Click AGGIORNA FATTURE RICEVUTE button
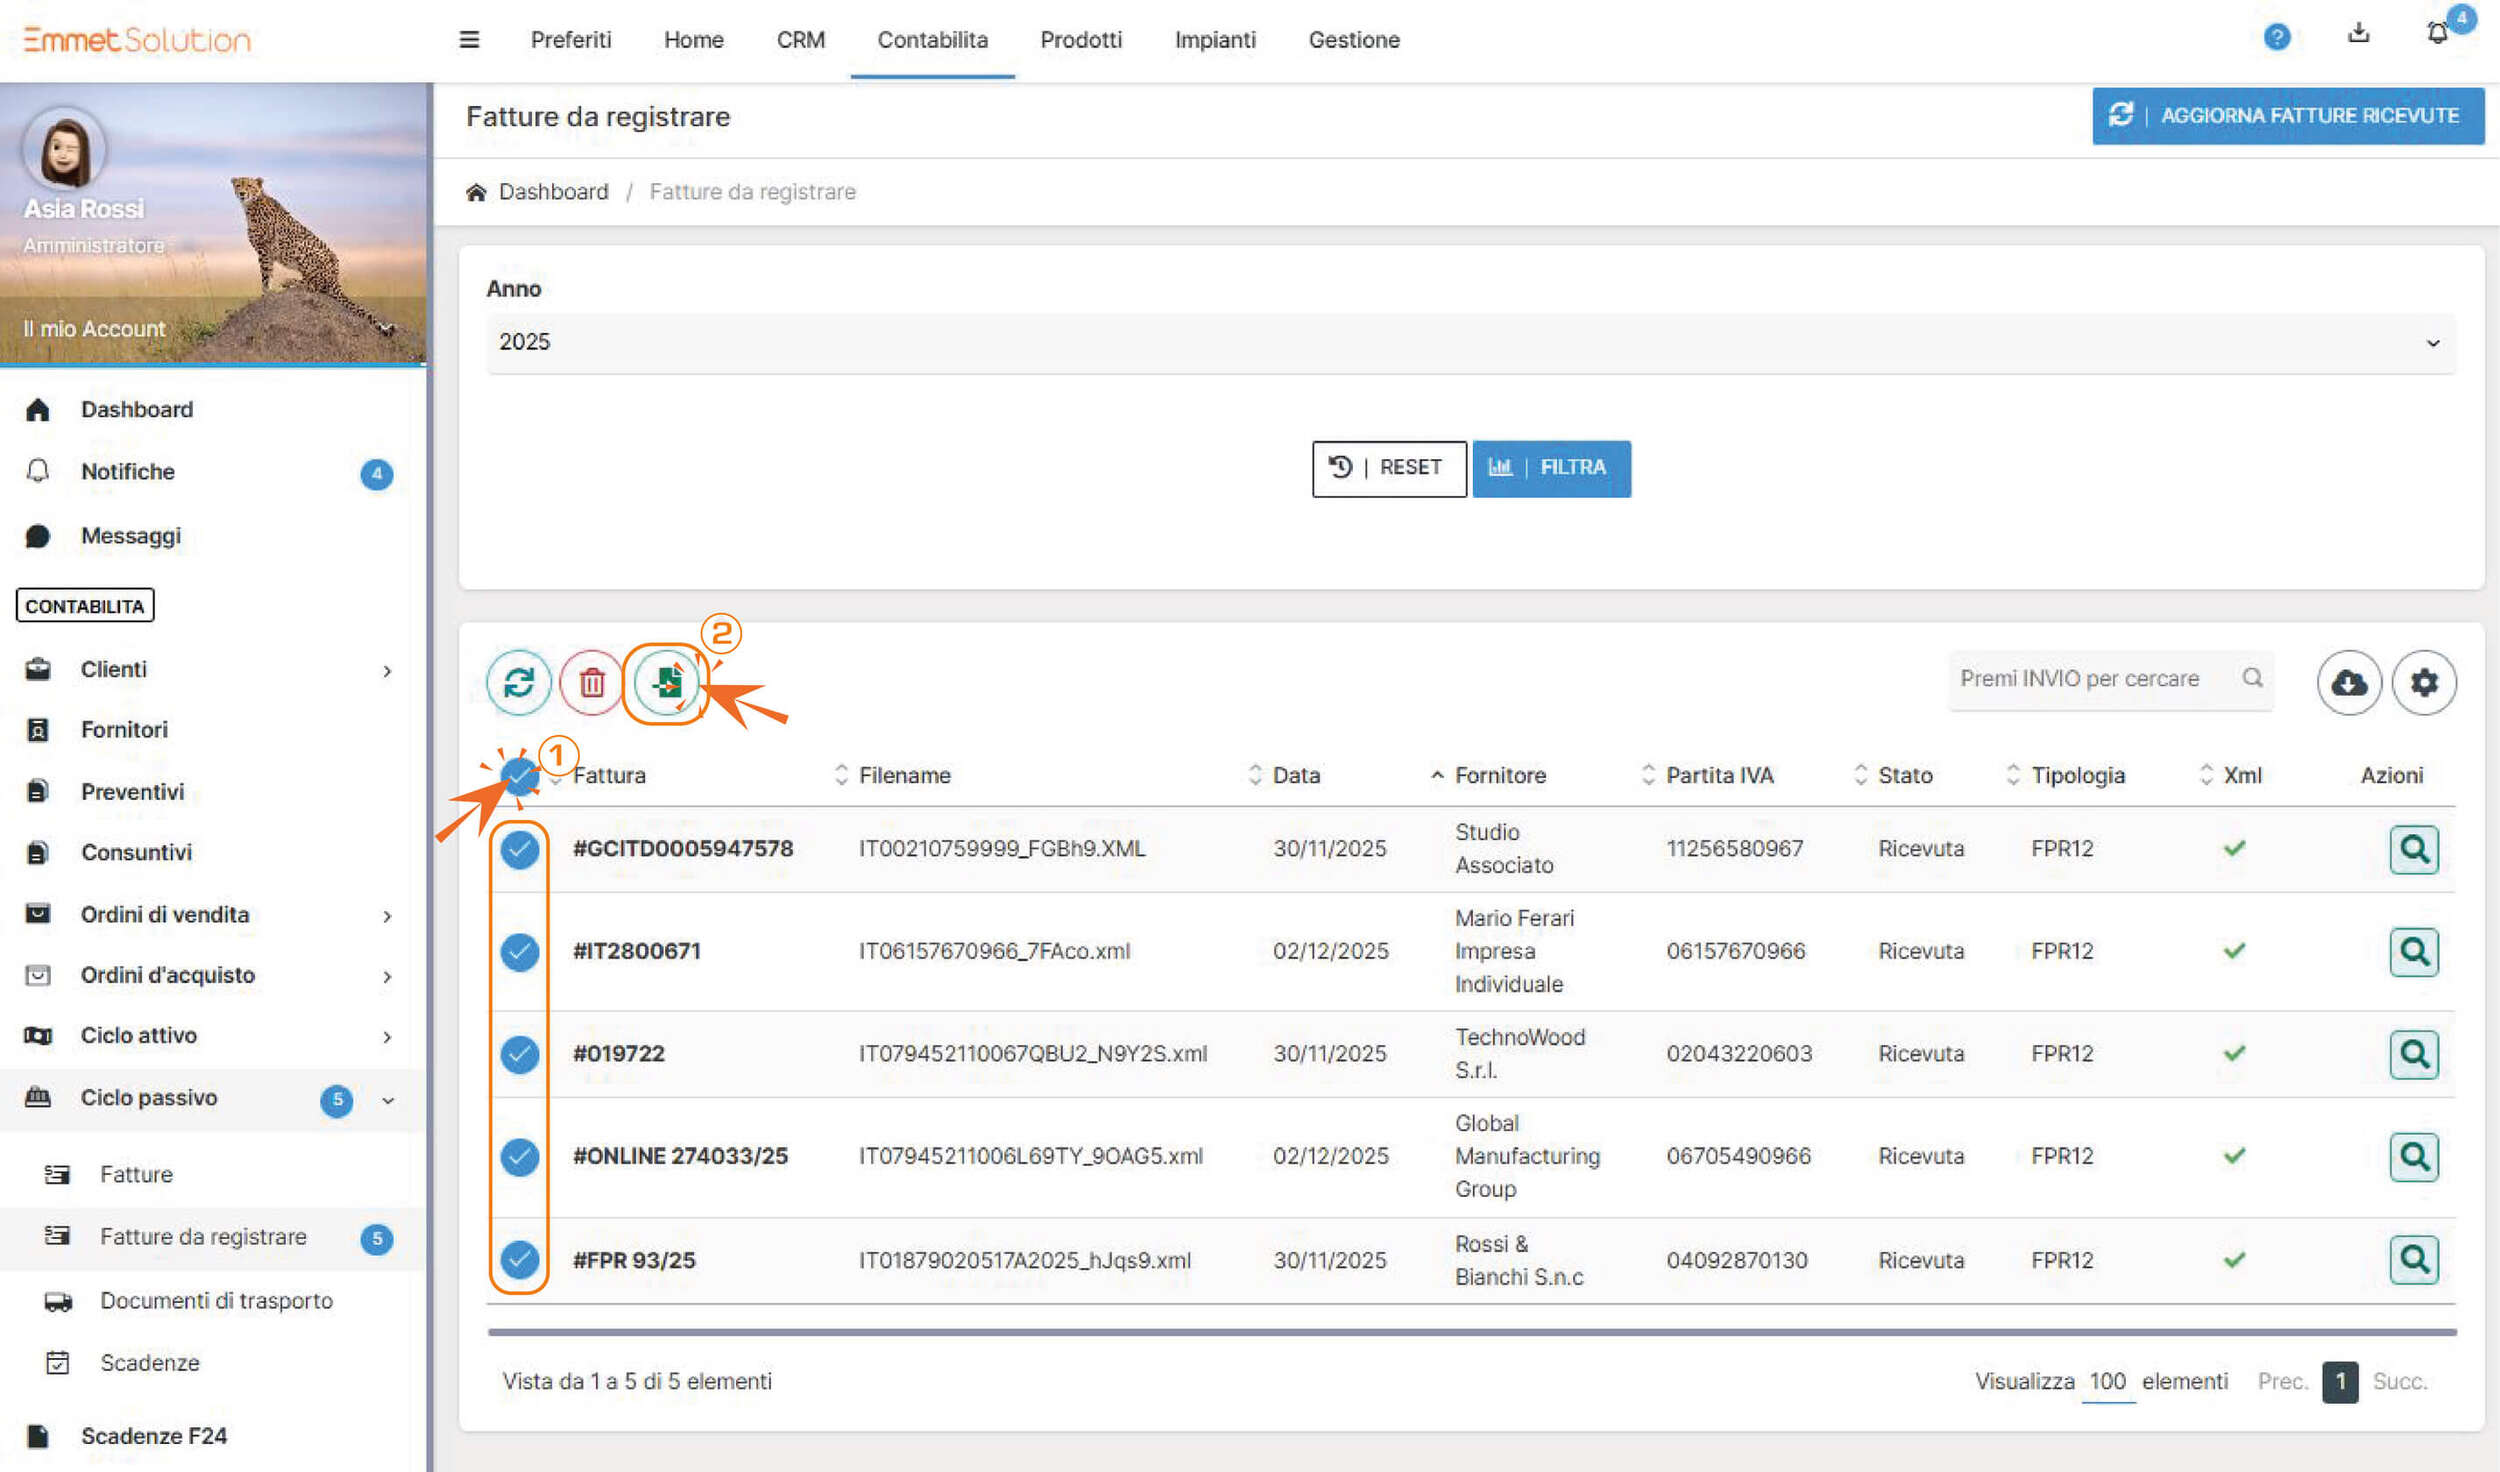The width and height of the screenshot is (2500, 1472). pyautogui.click(x=2288, y=116)
